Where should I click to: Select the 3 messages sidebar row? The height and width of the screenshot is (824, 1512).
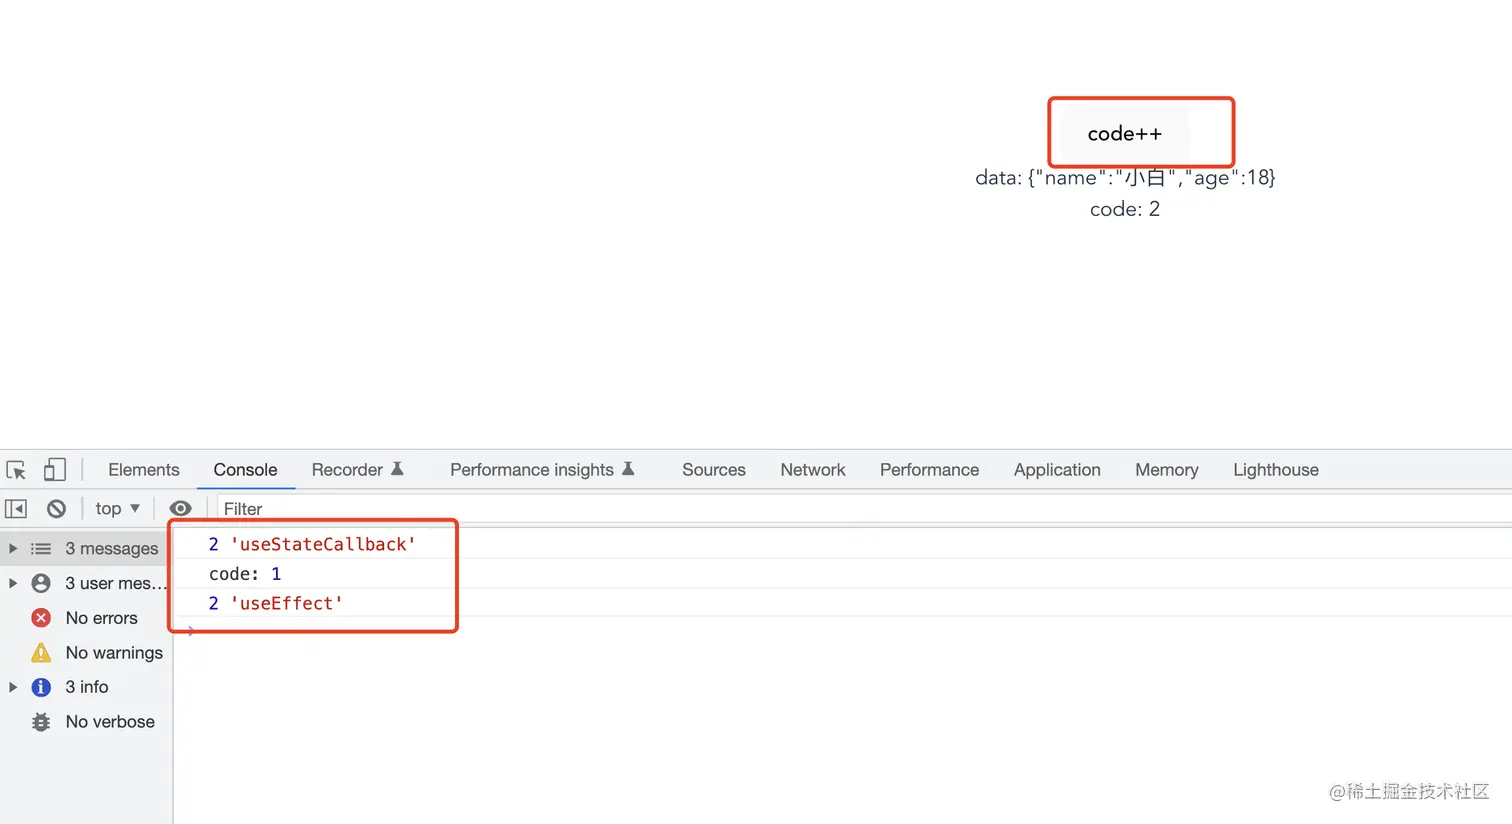click(x=86, y=548)
